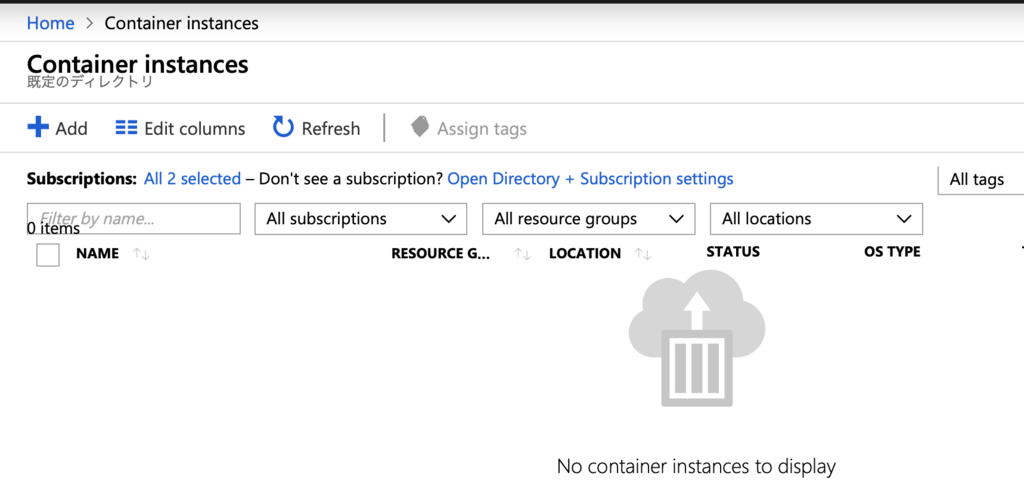Open the All resource groups dropdown

point(588,219)
